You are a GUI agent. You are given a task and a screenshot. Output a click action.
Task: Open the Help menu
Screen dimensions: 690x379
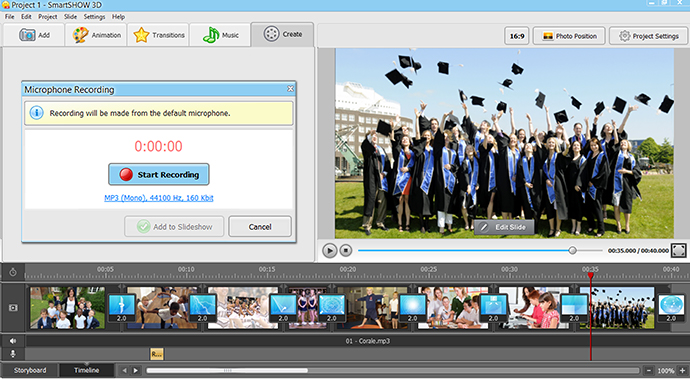click(118, 17)
